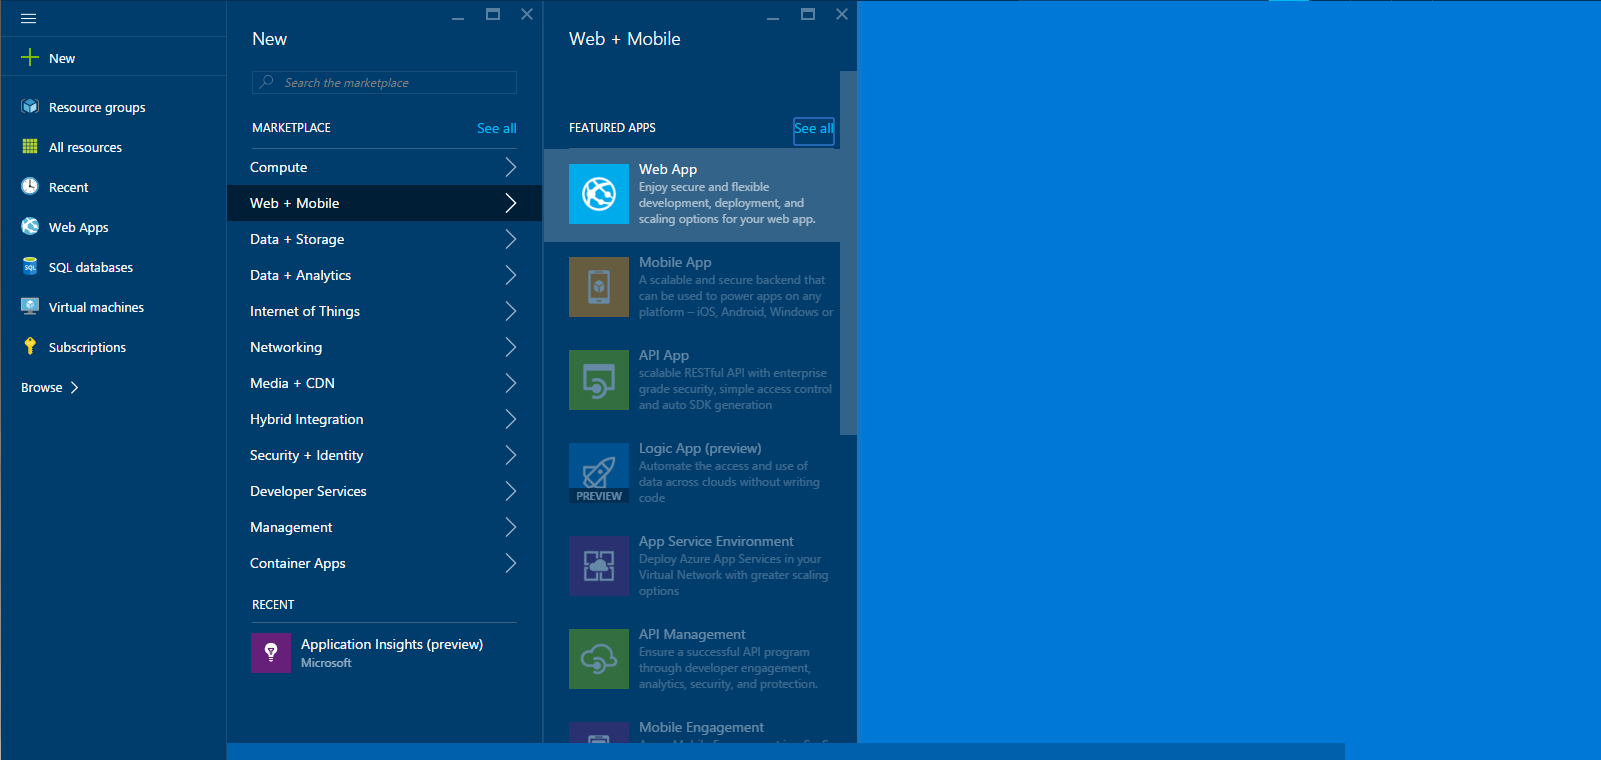Click the Search the marketplace field
The width and height of the screenshot is (1601, 760).
click(x=384, y=82)
